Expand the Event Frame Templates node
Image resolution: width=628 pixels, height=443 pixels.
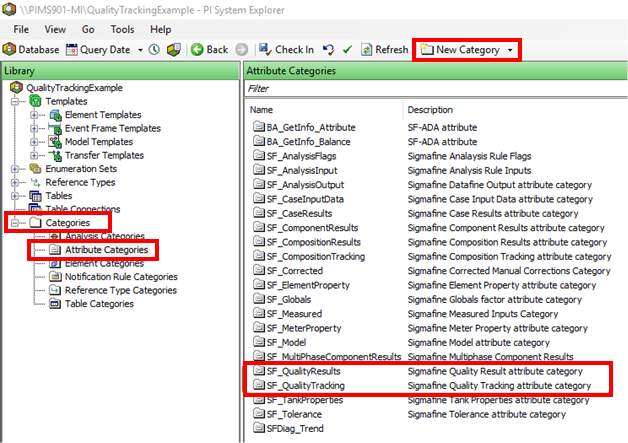coord(34,129)
